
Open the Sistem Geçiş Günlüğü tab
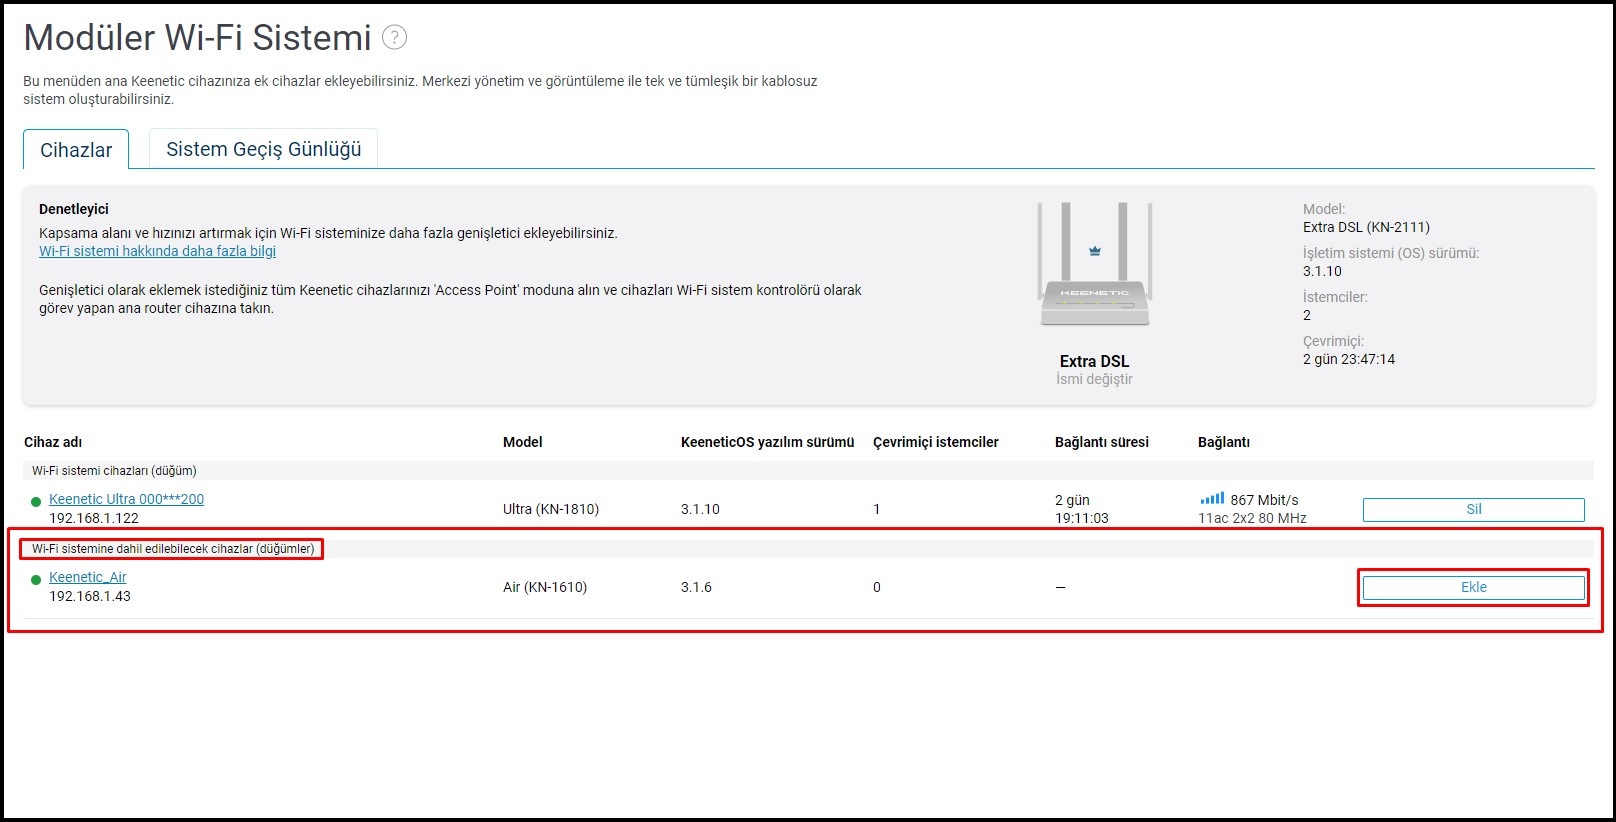264,149
